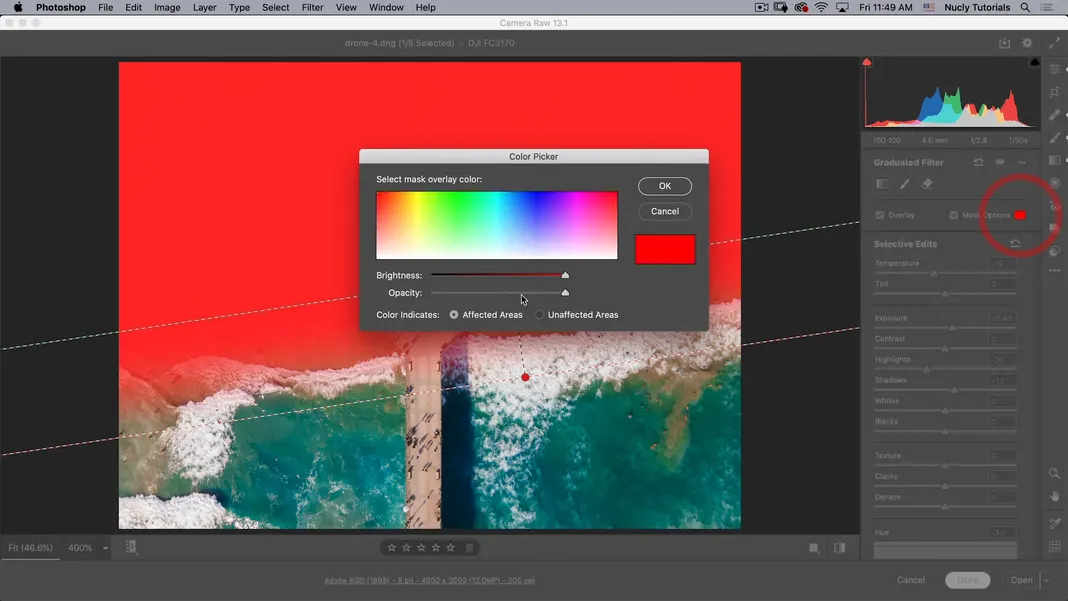Open the Photoshop application menu

point(61,7)
